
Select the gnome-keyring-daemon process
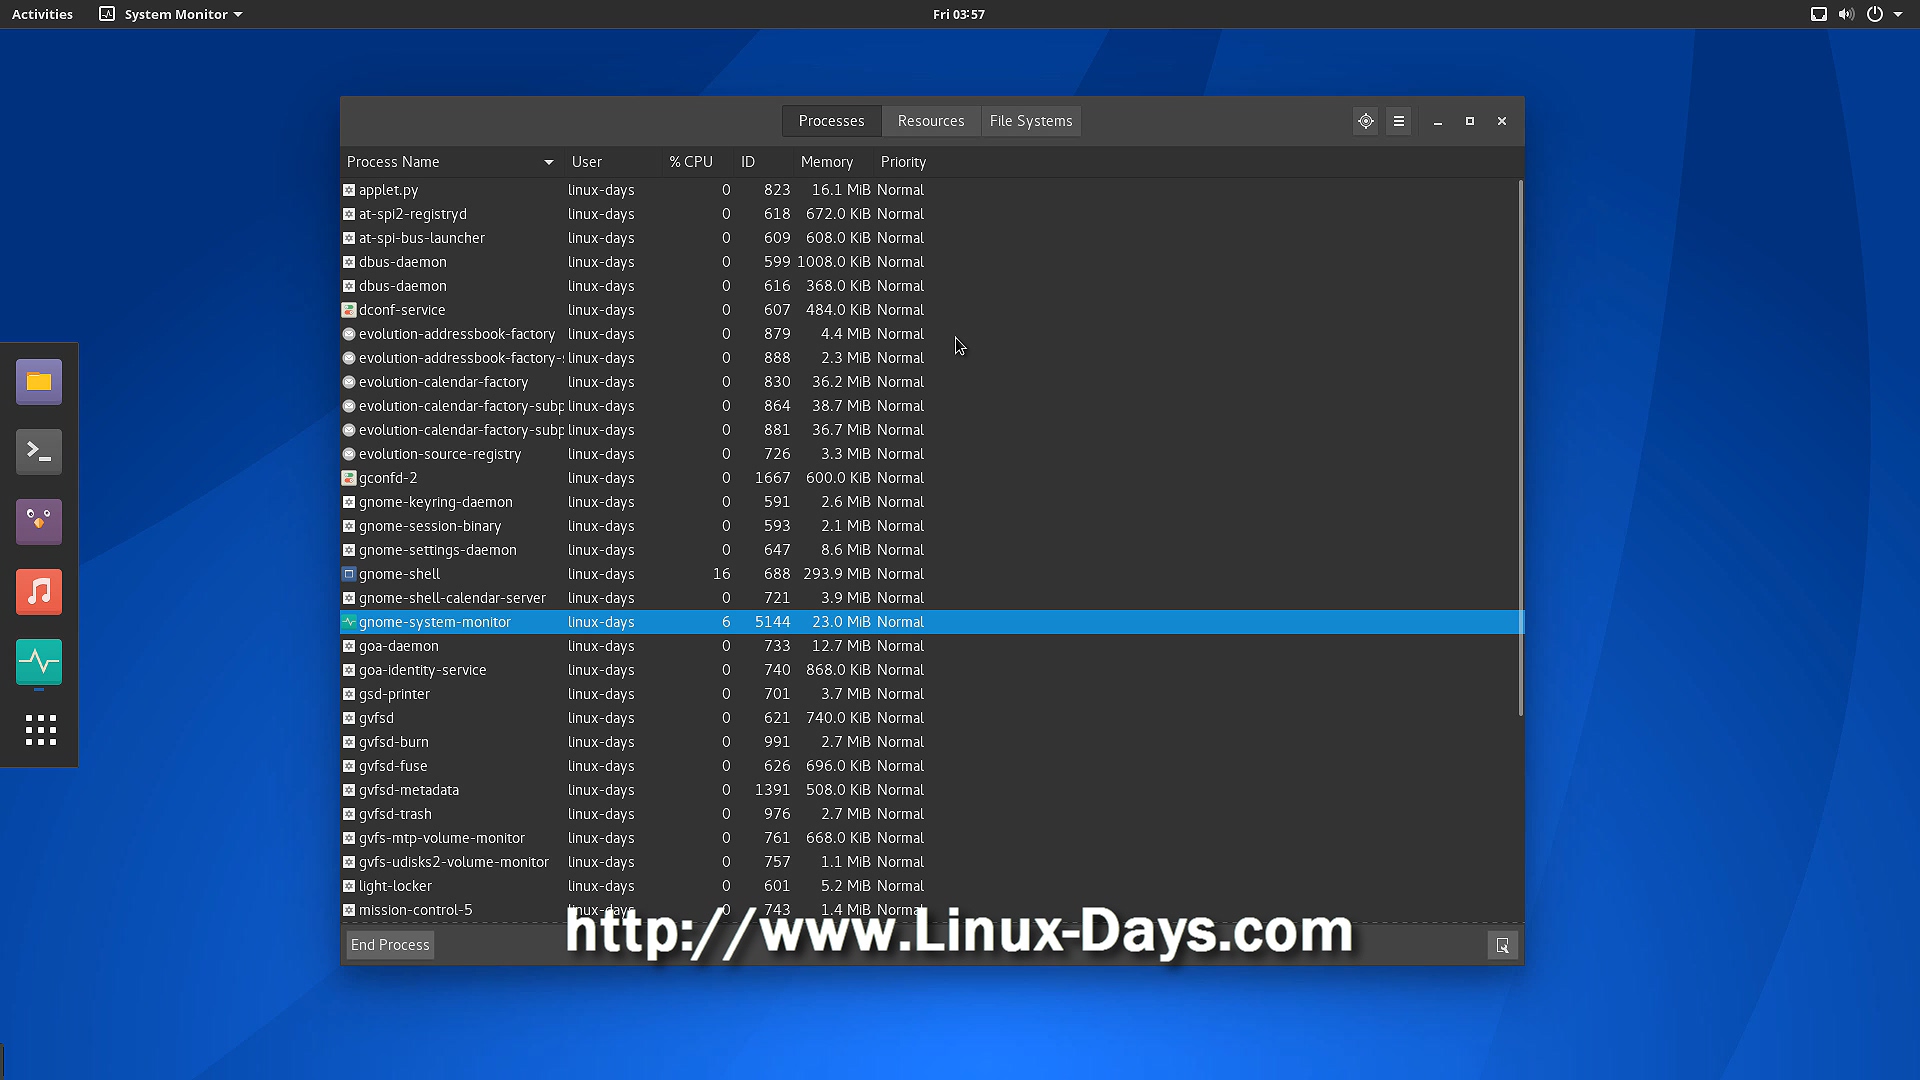coord(930,502)
